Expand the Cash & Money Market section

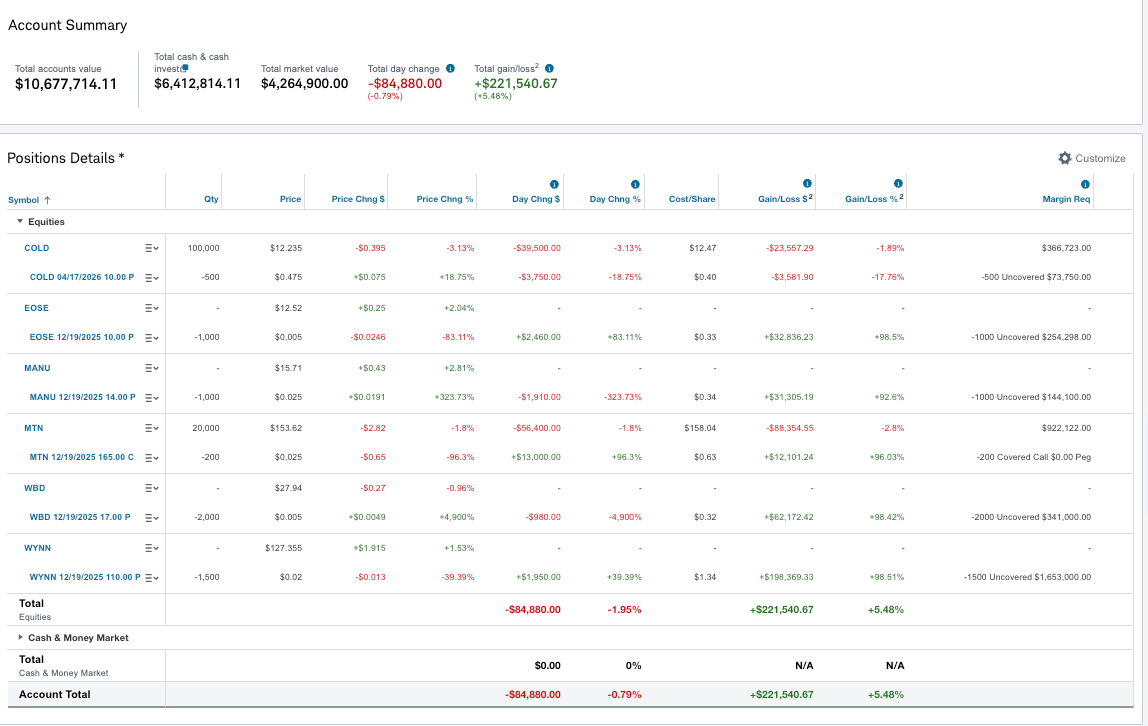20,637
